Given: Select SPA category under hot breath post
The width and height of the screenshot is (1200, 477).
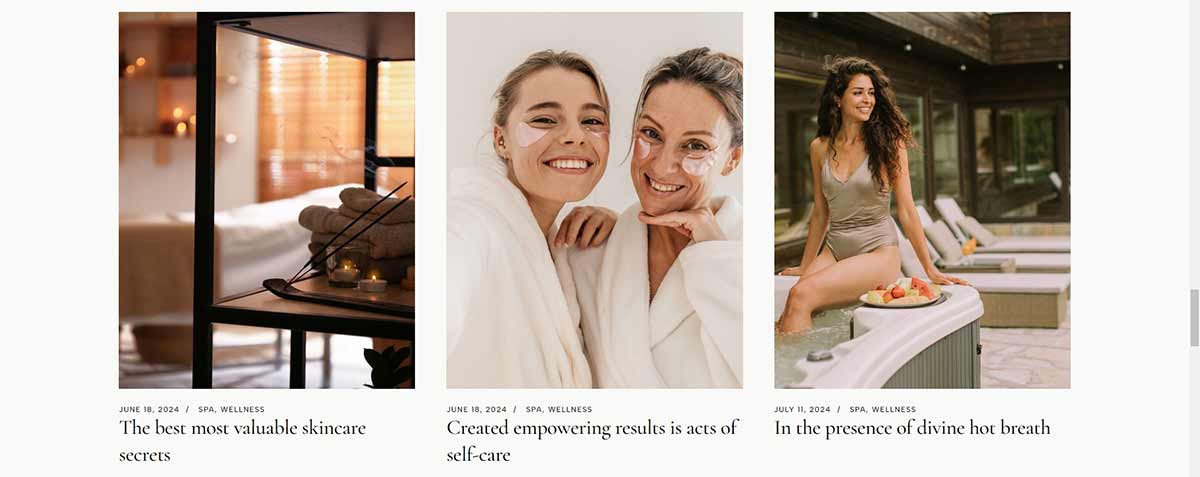Looking at the screenshot, I should pyautogui.click(x=858, y=409).
